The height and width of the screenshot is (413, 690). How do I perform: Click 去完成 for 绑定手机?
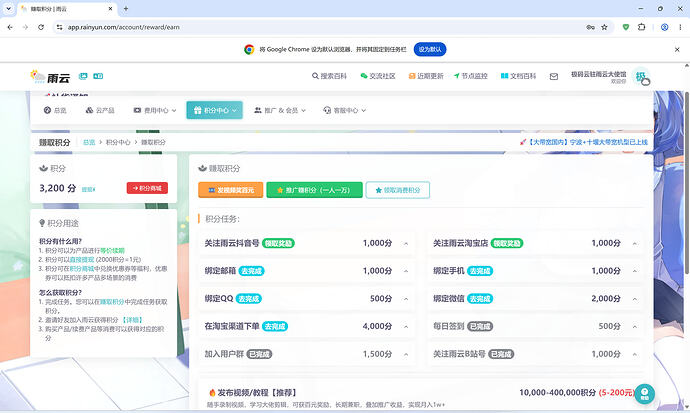coord(480,271)
